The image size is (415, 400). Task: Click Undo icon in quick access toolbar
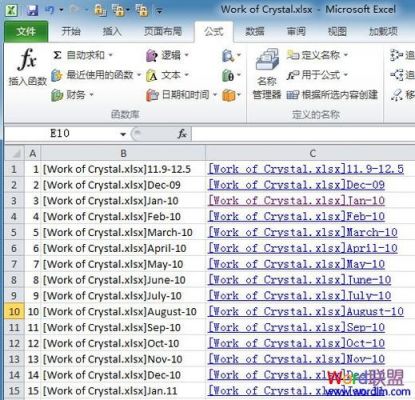pyautogui.click(x=50, y=10)
